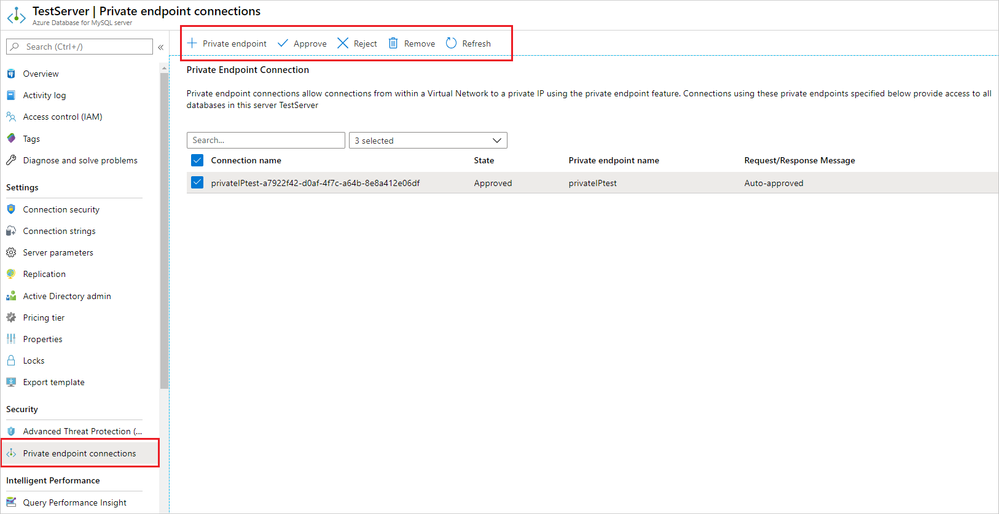
Task: Click the Approved state cell
Action: pyautogui.click(x=492, y=183)
